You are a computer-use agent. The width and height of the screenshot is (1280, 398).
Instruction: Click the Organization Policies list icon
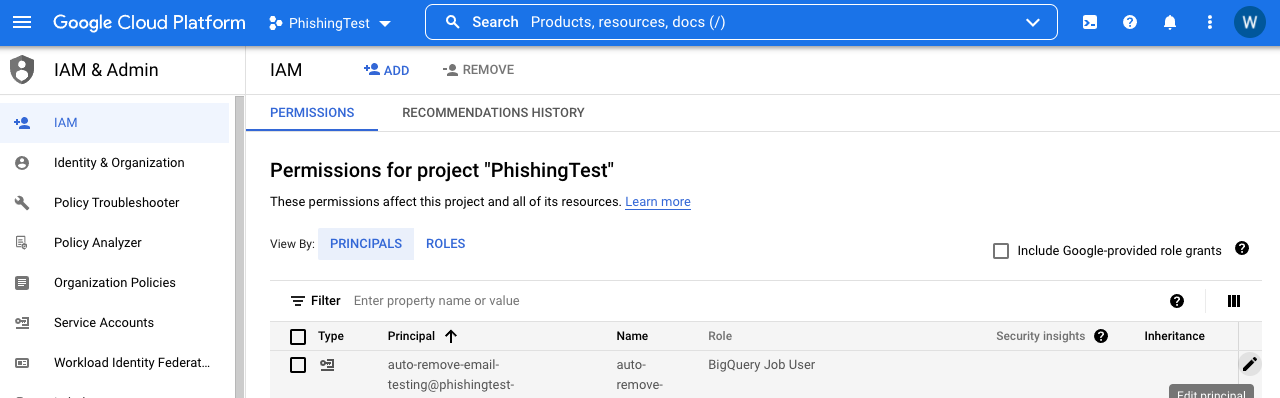pyautogui.click(x=22, y=283)
